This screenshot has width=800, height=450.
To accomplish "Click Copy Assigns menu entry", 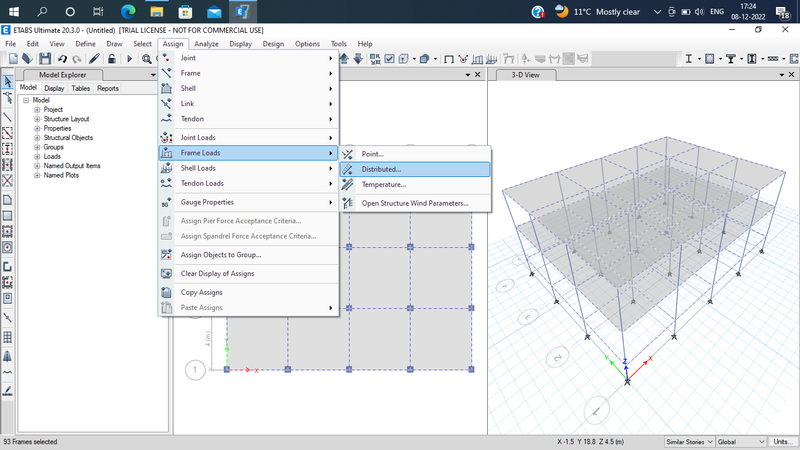I will click(x=248, y=292).
